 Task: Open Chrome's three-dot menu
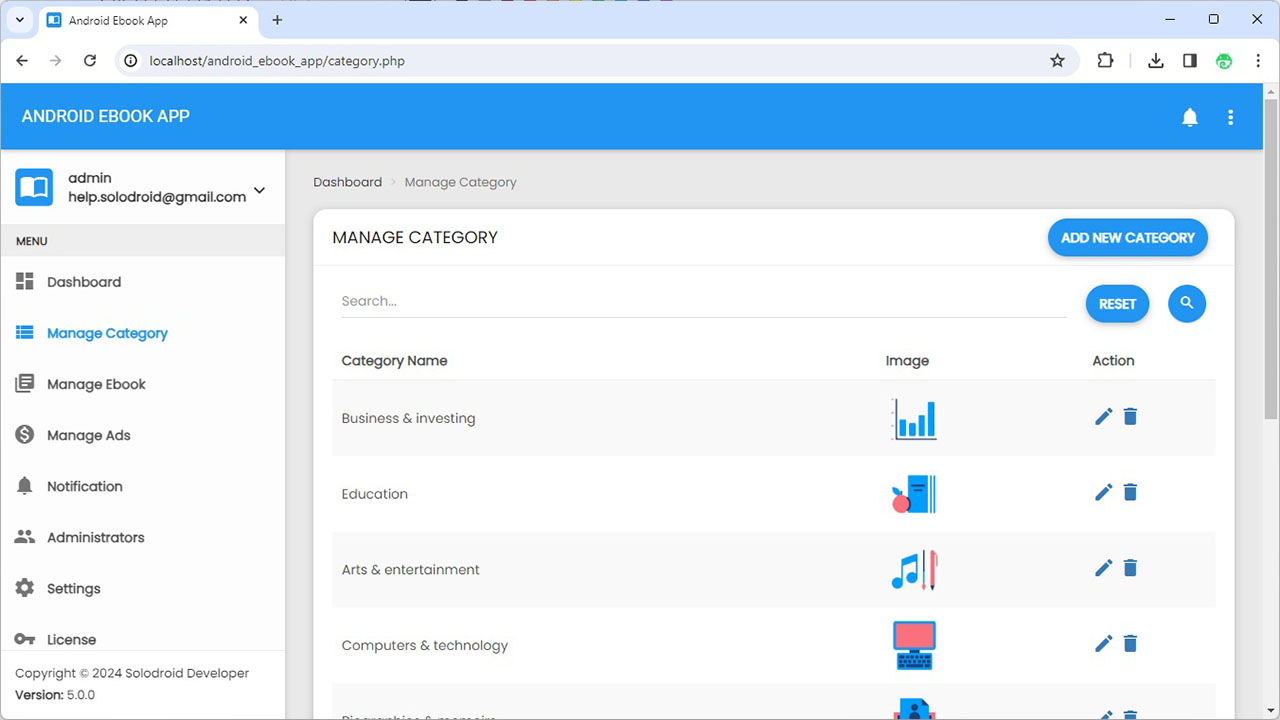point(1258,61)
